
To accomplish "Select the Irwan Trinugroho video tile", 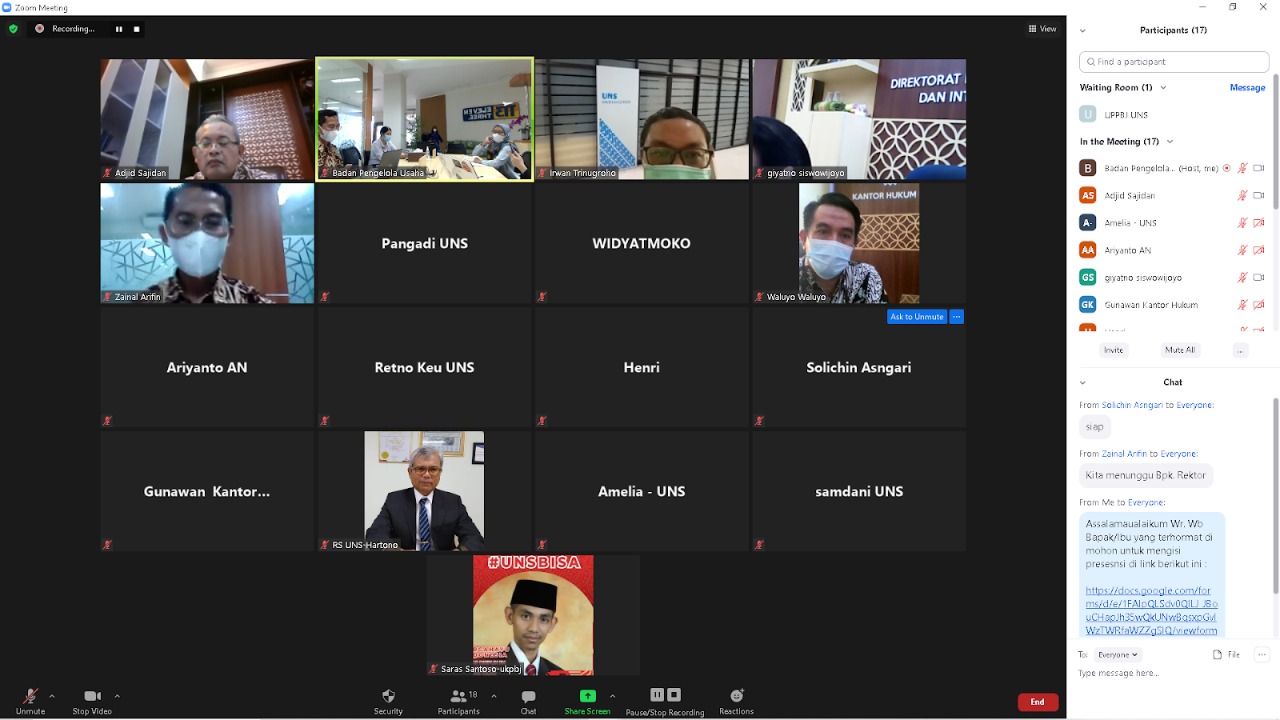I will pos(642,119).
